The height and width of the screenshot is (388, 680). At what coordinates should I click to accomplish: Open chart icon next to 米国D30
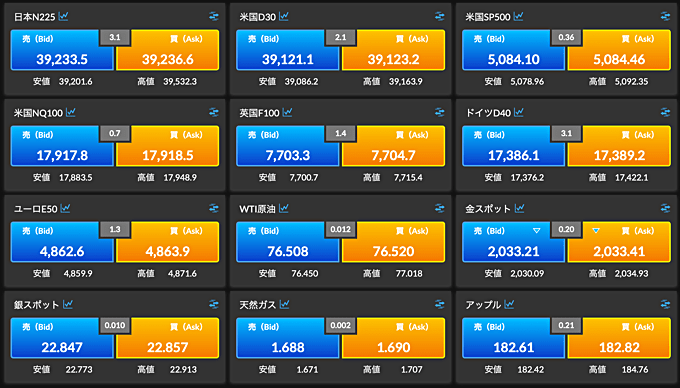coord(284,16)
